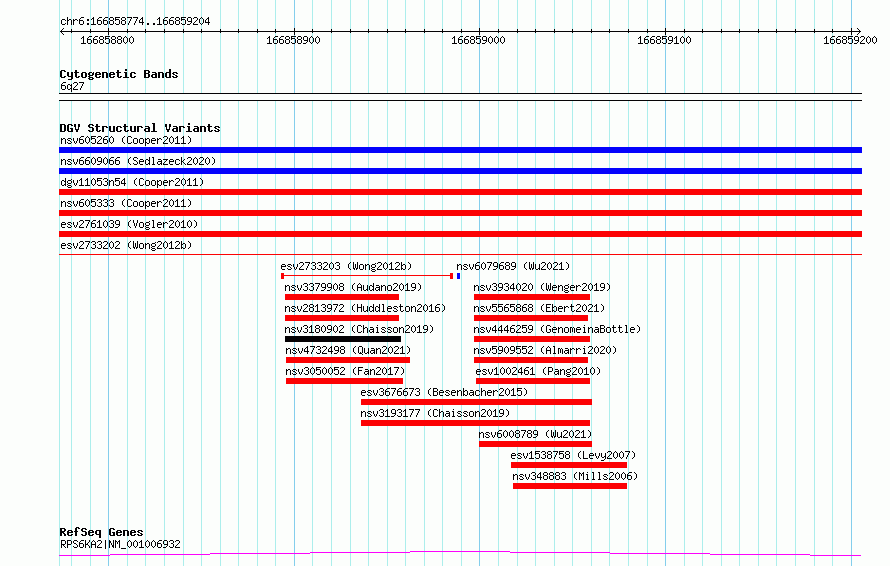Open nsv3050052 (Fan2017) label
Viewport: 890px width, 566px height.
(345, 371)
